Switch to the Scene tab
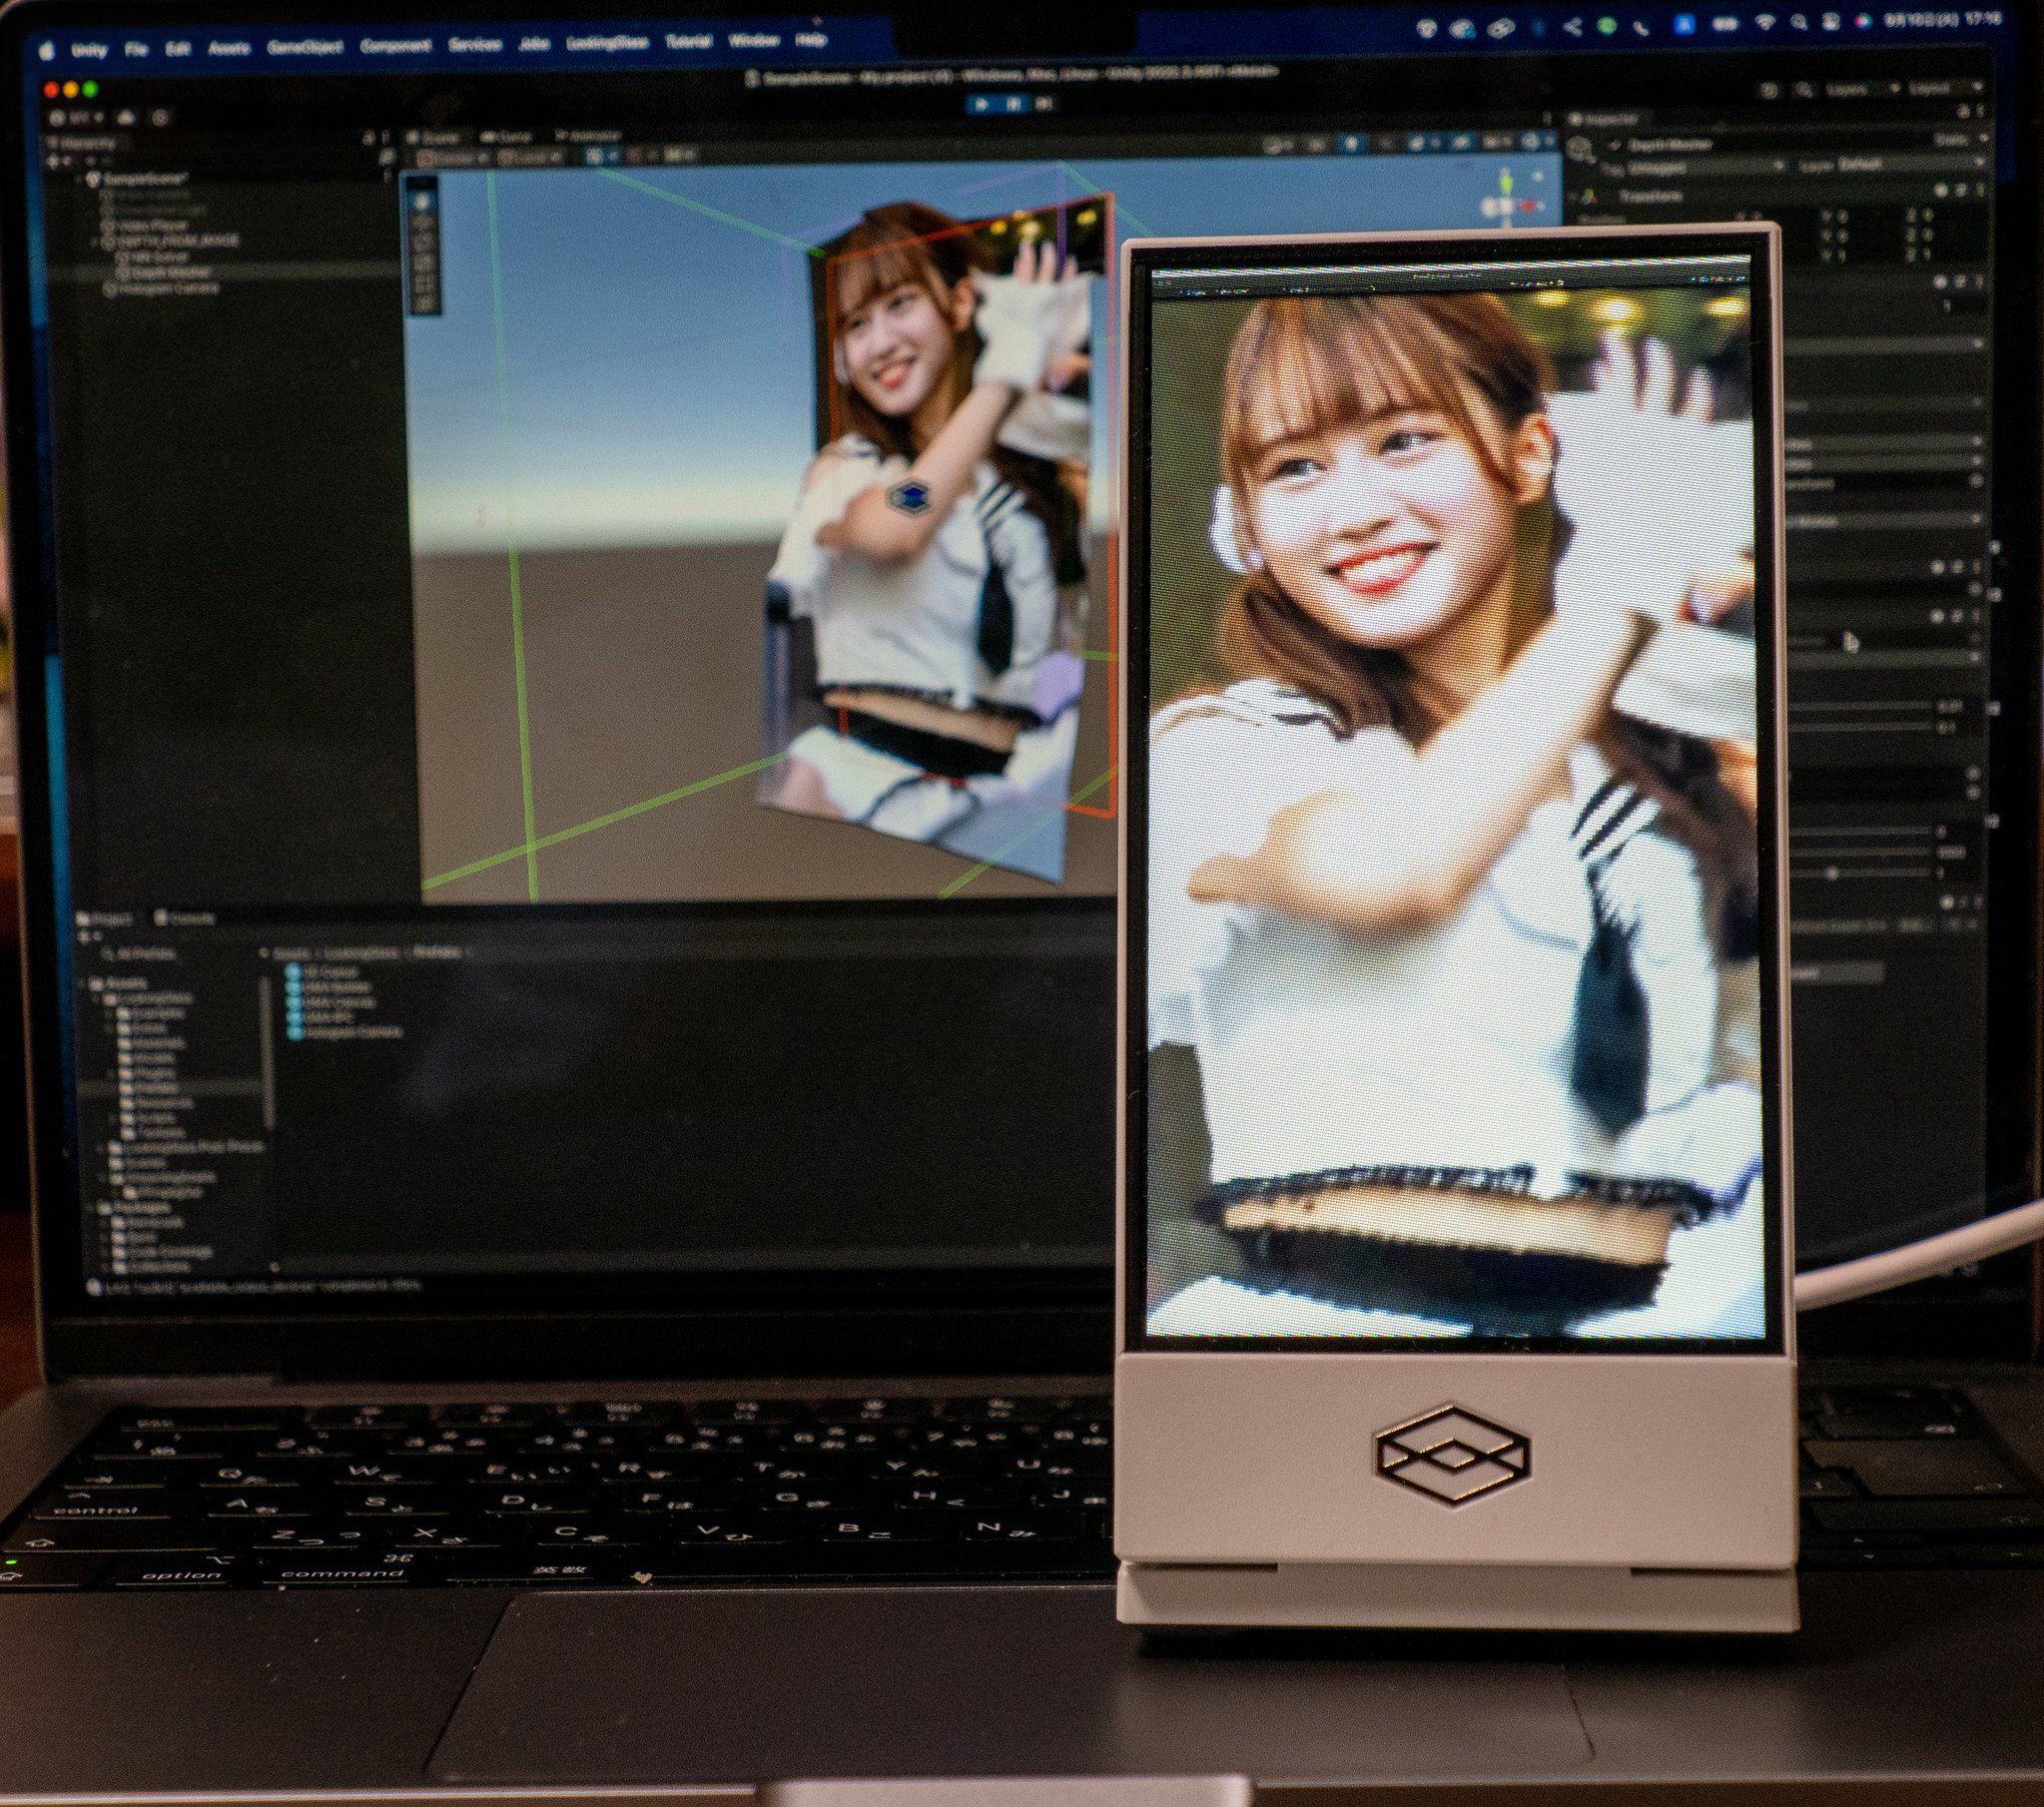 coord(435,137)
